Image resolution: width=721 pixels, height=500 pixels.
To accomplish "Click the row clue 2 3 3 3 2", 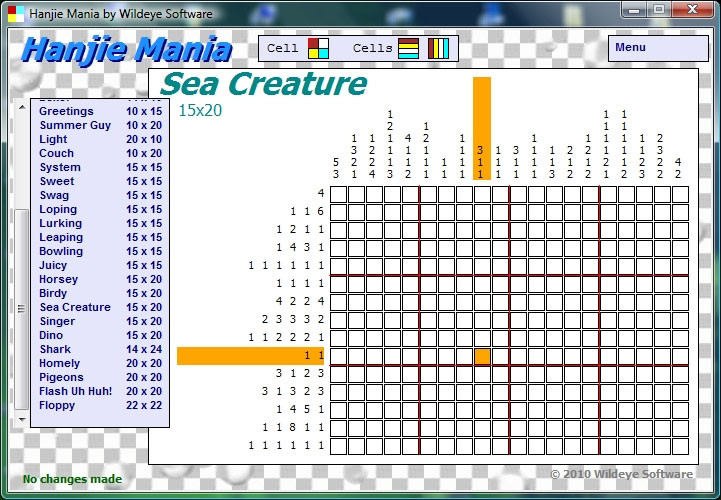I will pyautogui.click(x=293, y=319).
